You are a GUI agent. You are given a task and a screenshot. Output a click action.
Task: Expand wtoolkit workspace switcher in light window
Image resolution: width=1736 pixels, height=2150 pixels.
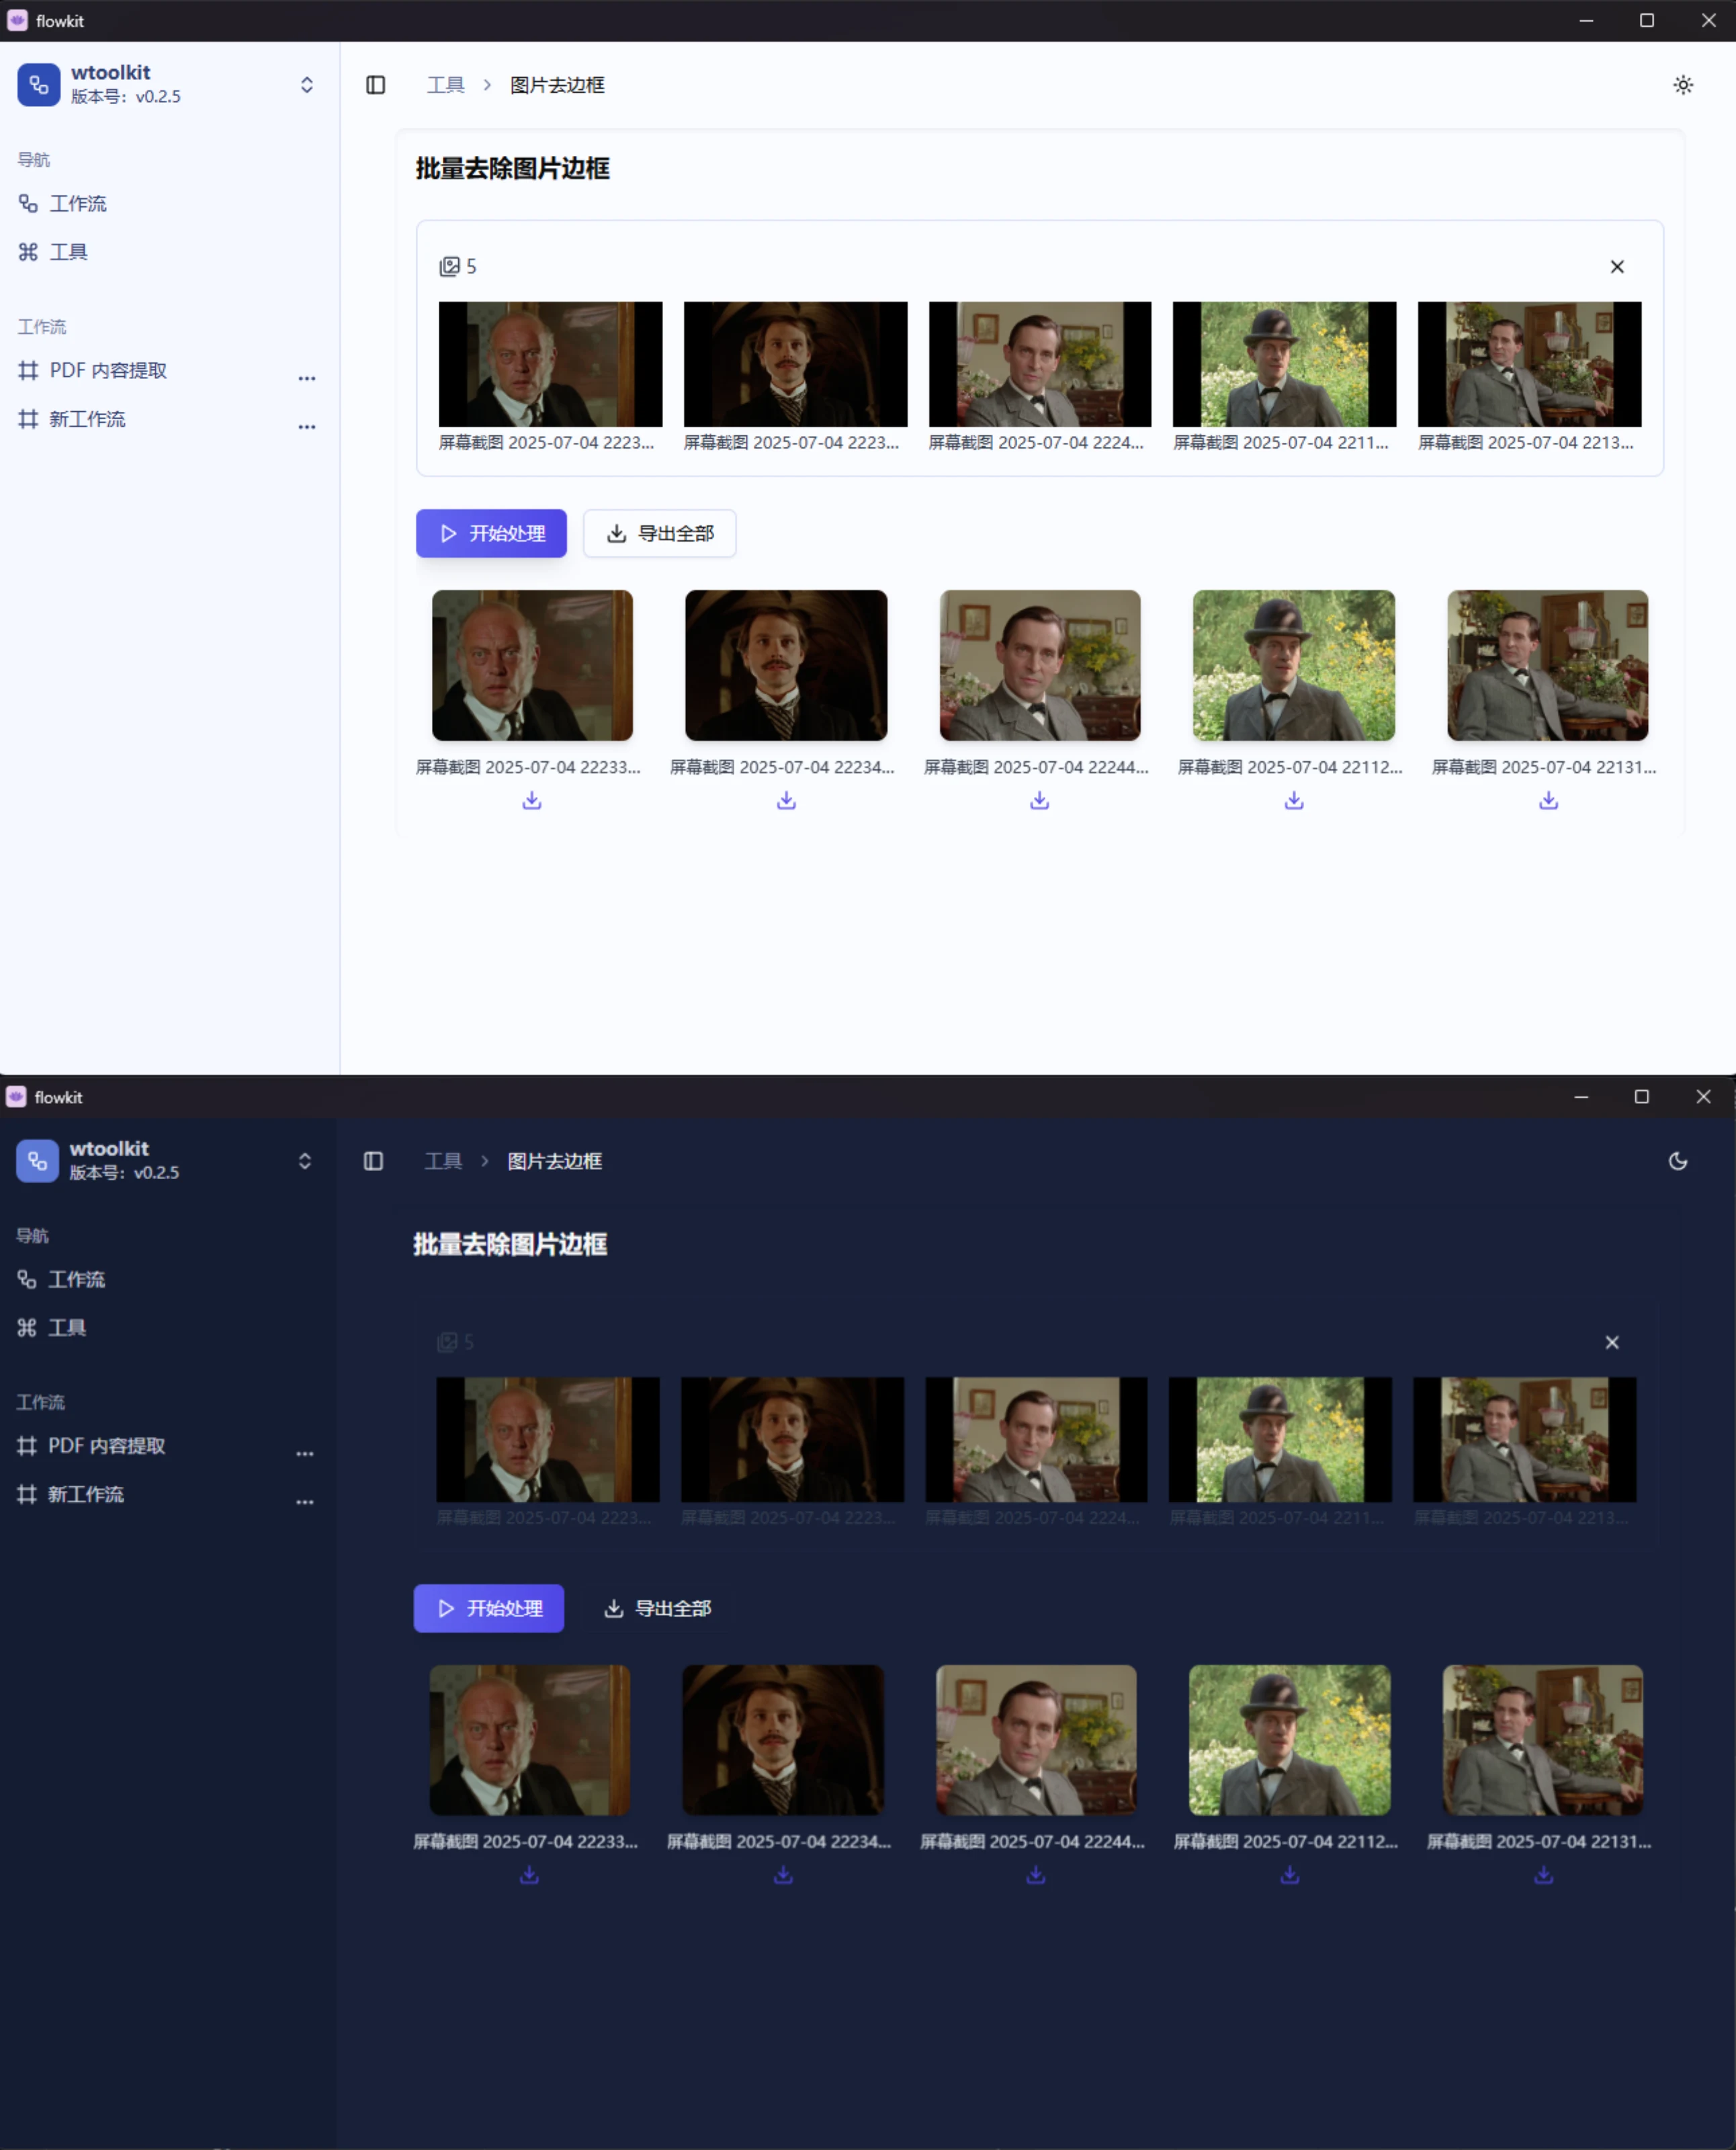[x=307, y=85]
